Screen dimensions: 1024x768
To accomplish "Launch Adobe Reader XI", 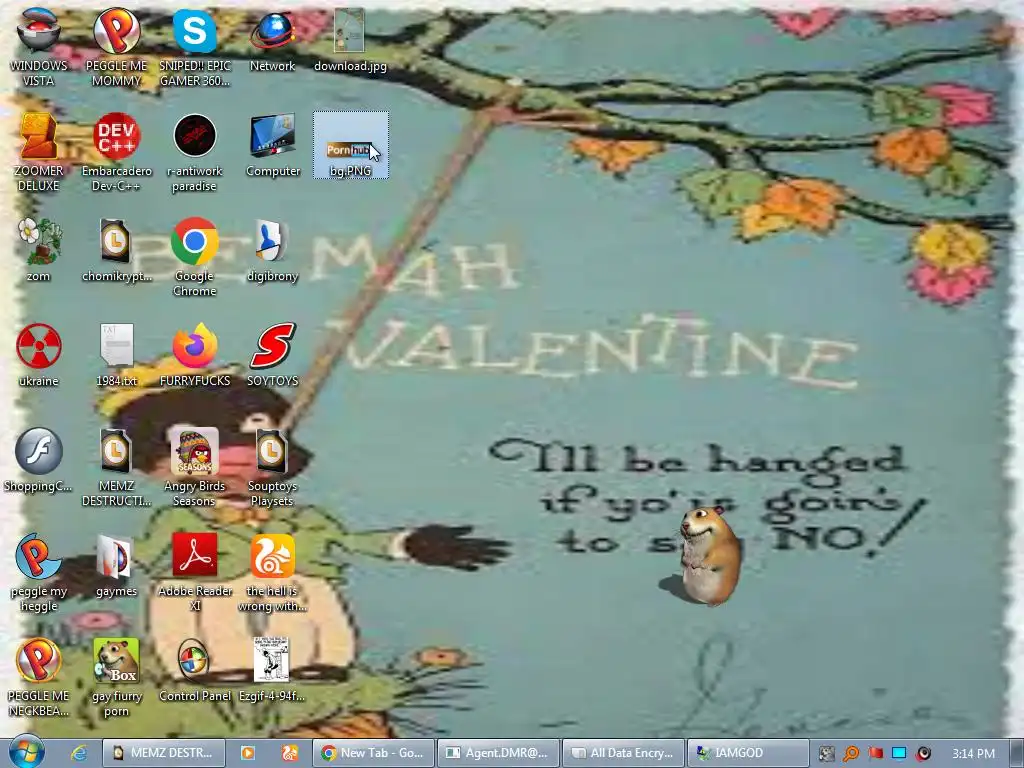I will point(195,572).
